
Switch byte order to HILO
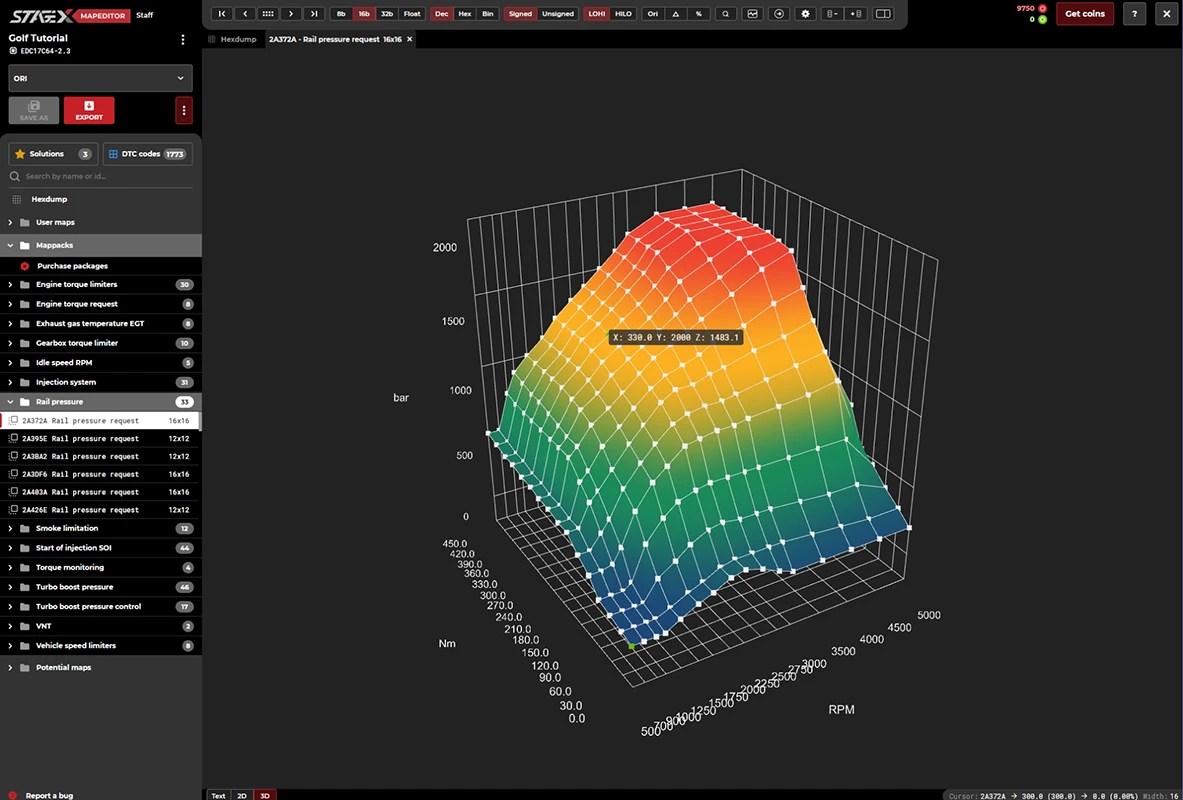623,14
